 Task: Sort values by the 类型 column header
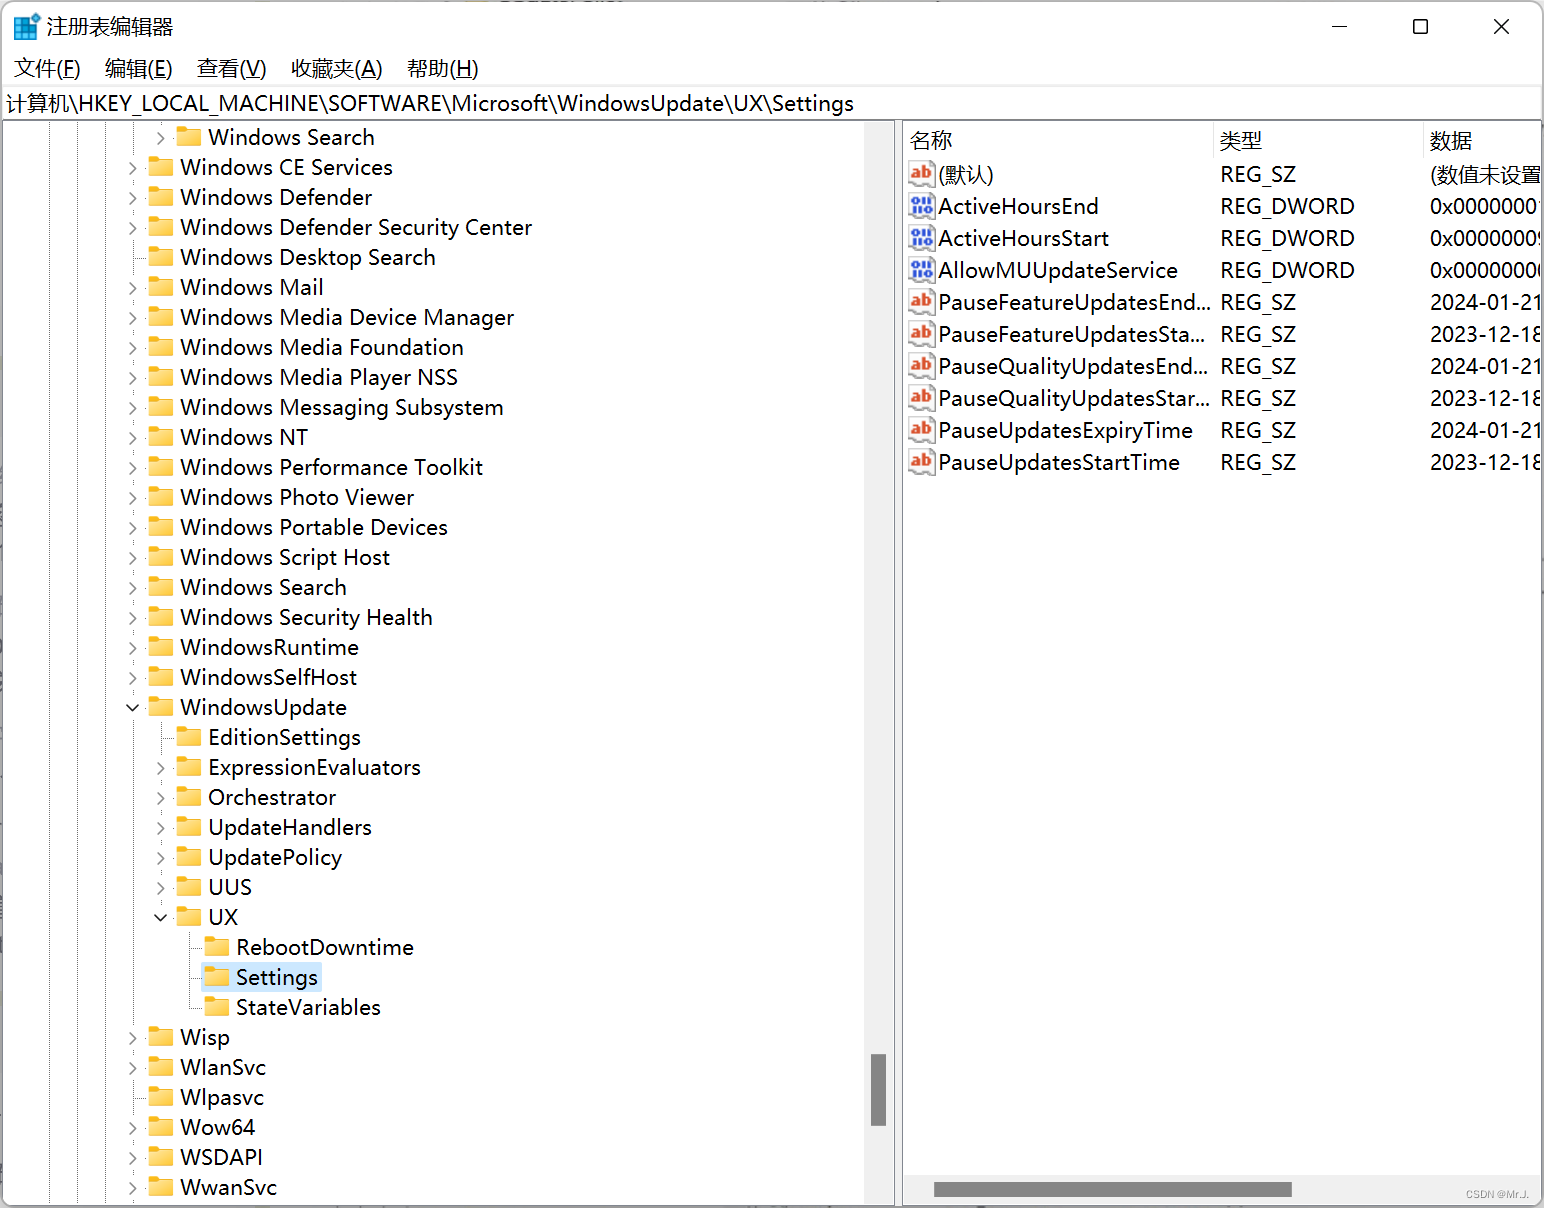(1318, 140)
